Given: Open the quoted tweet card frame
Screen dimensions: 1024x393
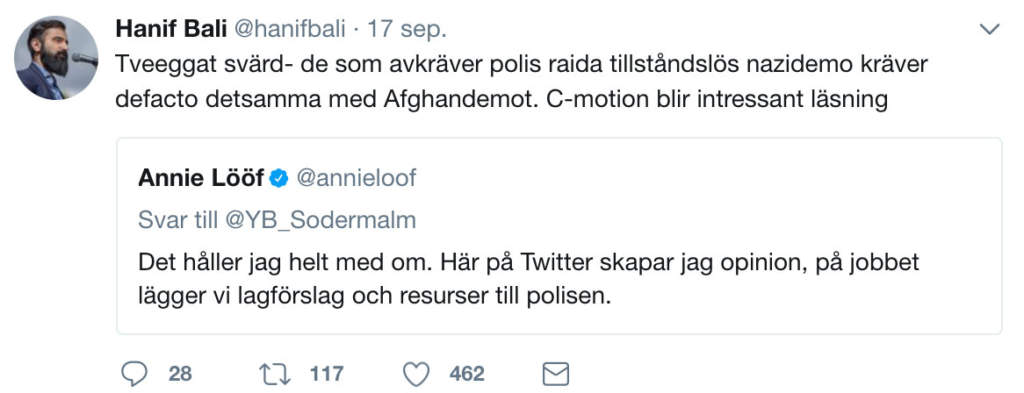Looking at the screenshot, I should pyautogui.click(x=559, y=236).
